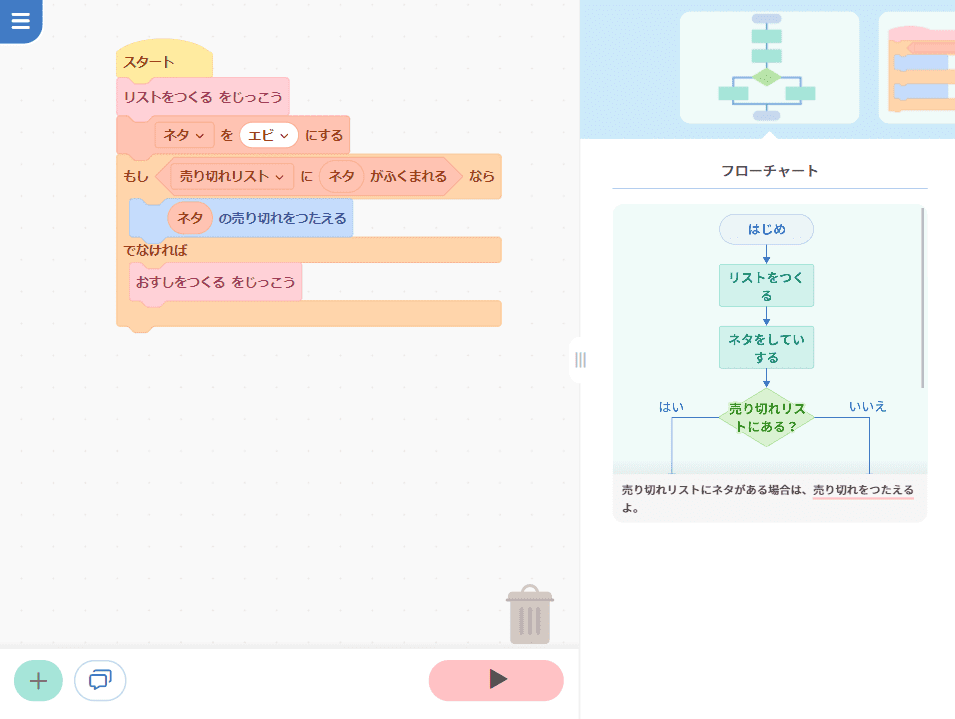Select the の売り切れをつたえる block
Image resolution: width=955 pixels, height=719 pixels.
click(x=281, y=218)
